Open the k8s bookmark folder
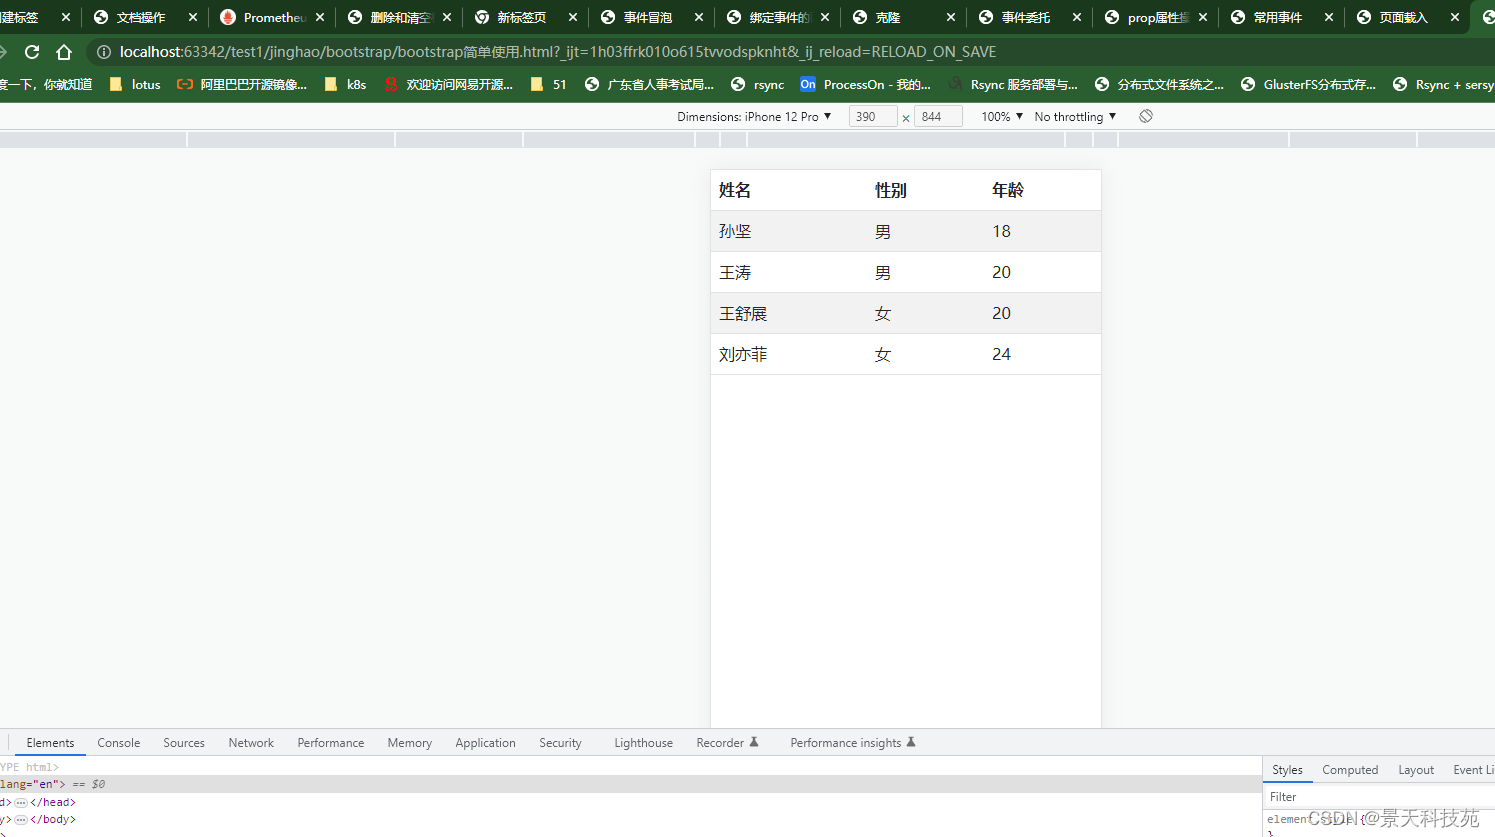This screenshot has height=837, width=1495. [x=345, y=85]
